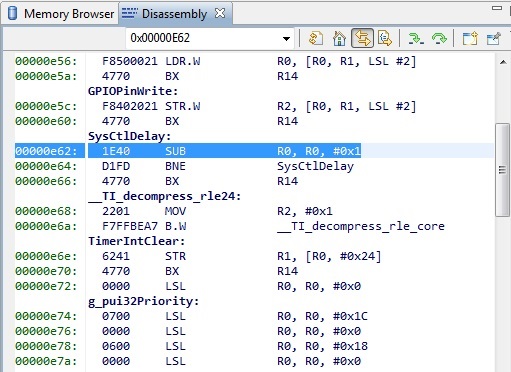Click the Refresh View toolbar icon

[x=316, y=38]
